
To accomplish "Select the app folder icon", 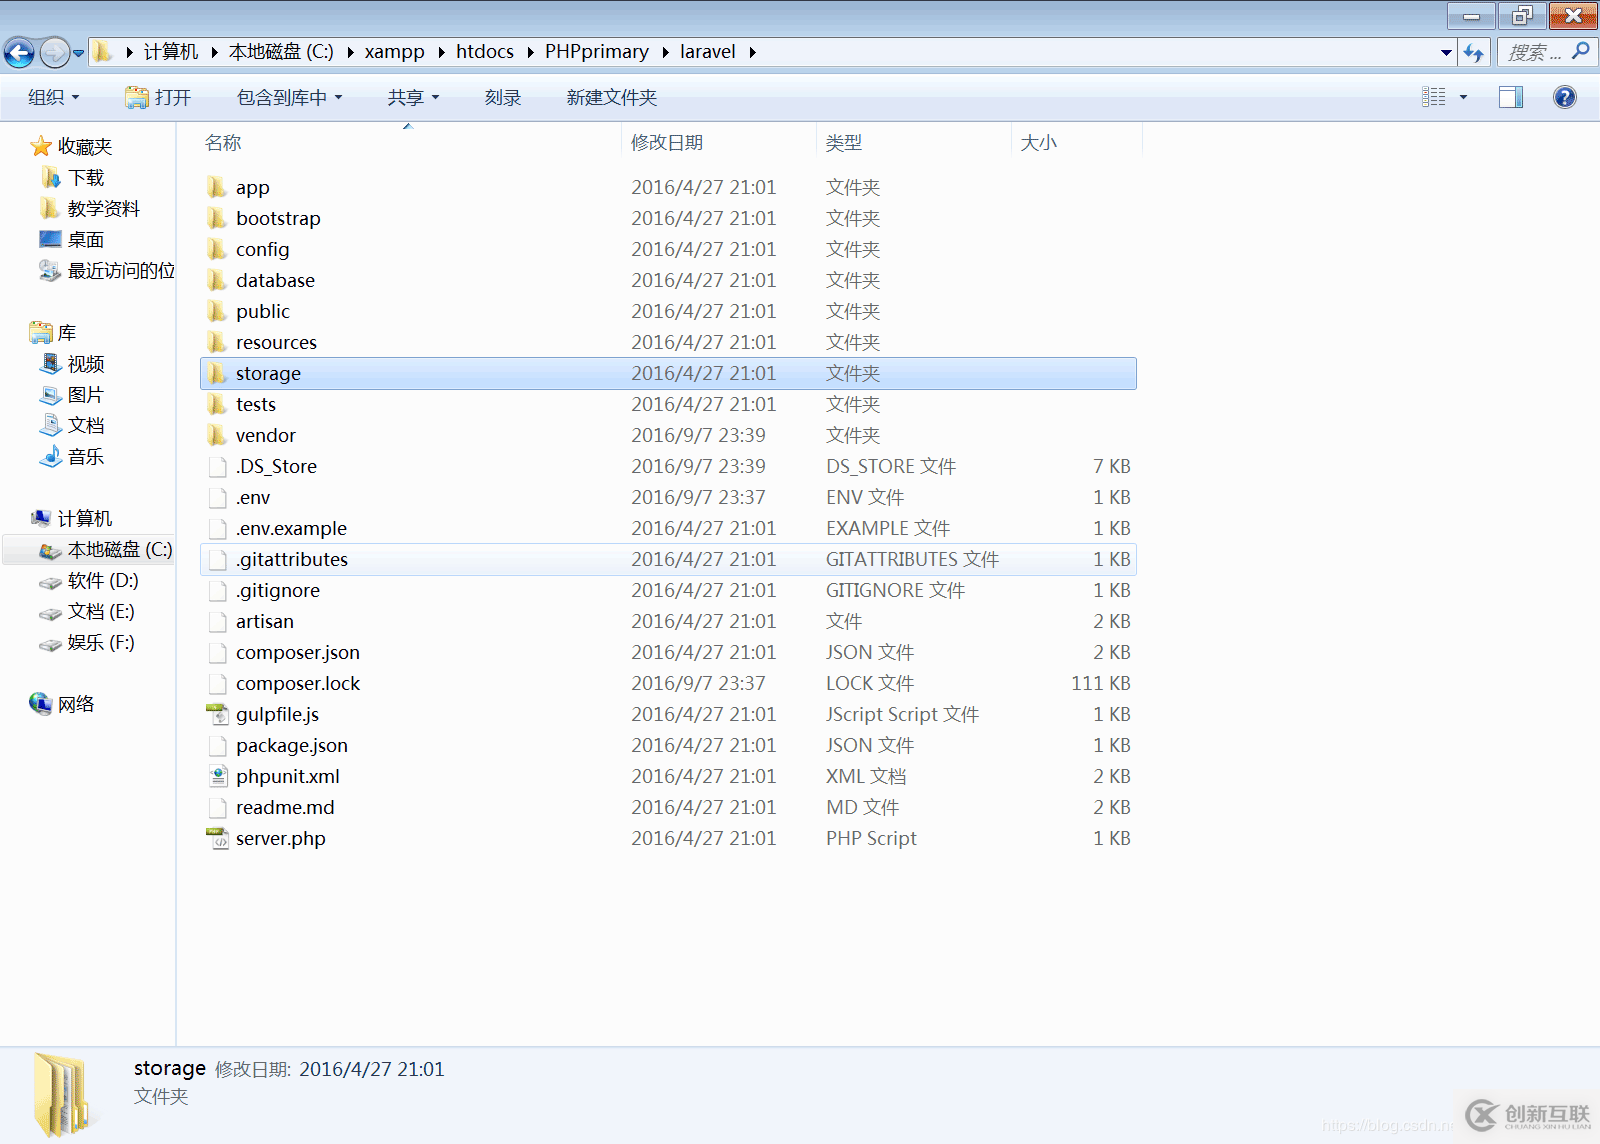I will 217,187.
